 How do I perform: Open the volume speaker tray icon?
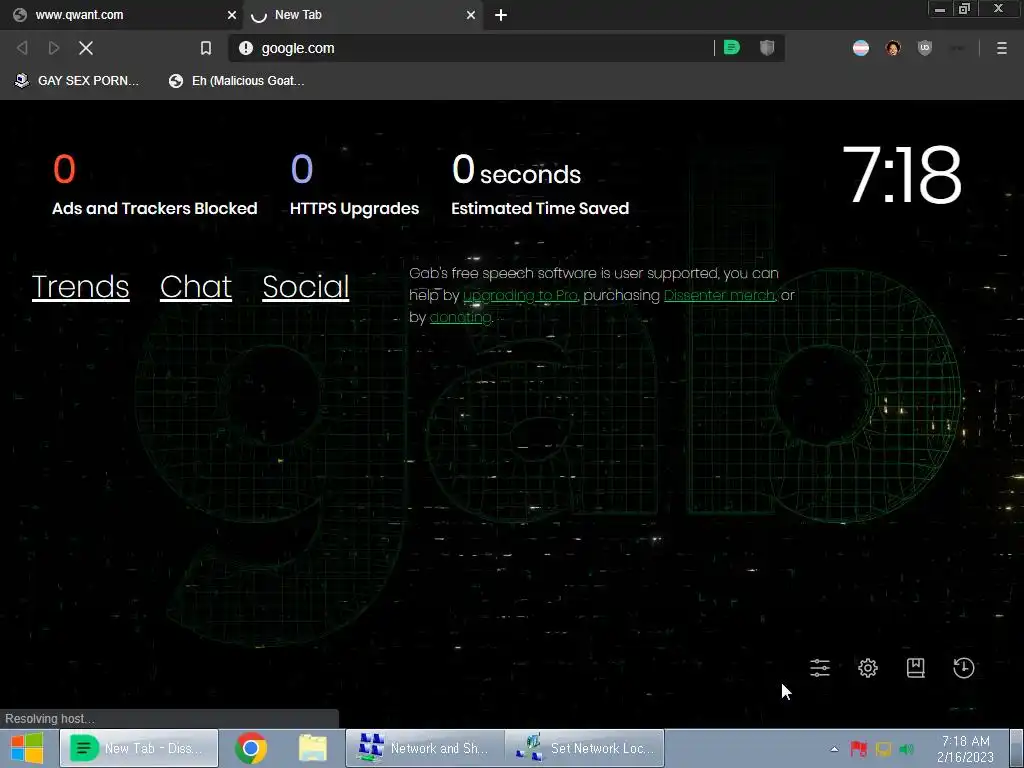click(x=906, y=749)
